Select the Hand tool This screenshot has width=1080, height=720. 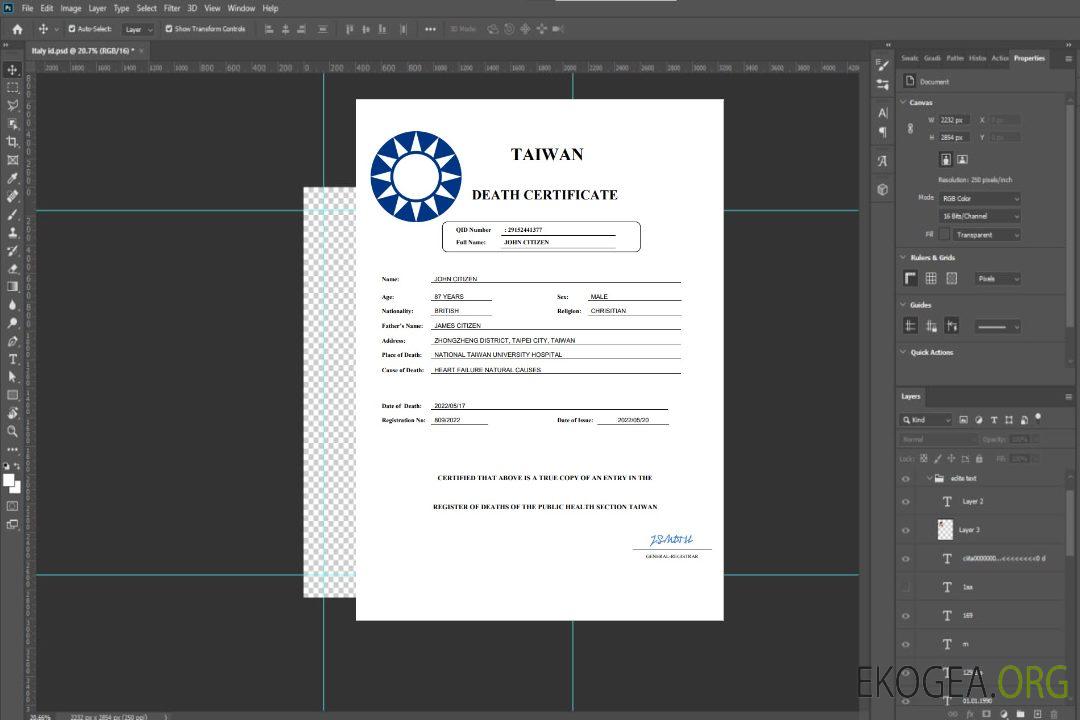12,413
